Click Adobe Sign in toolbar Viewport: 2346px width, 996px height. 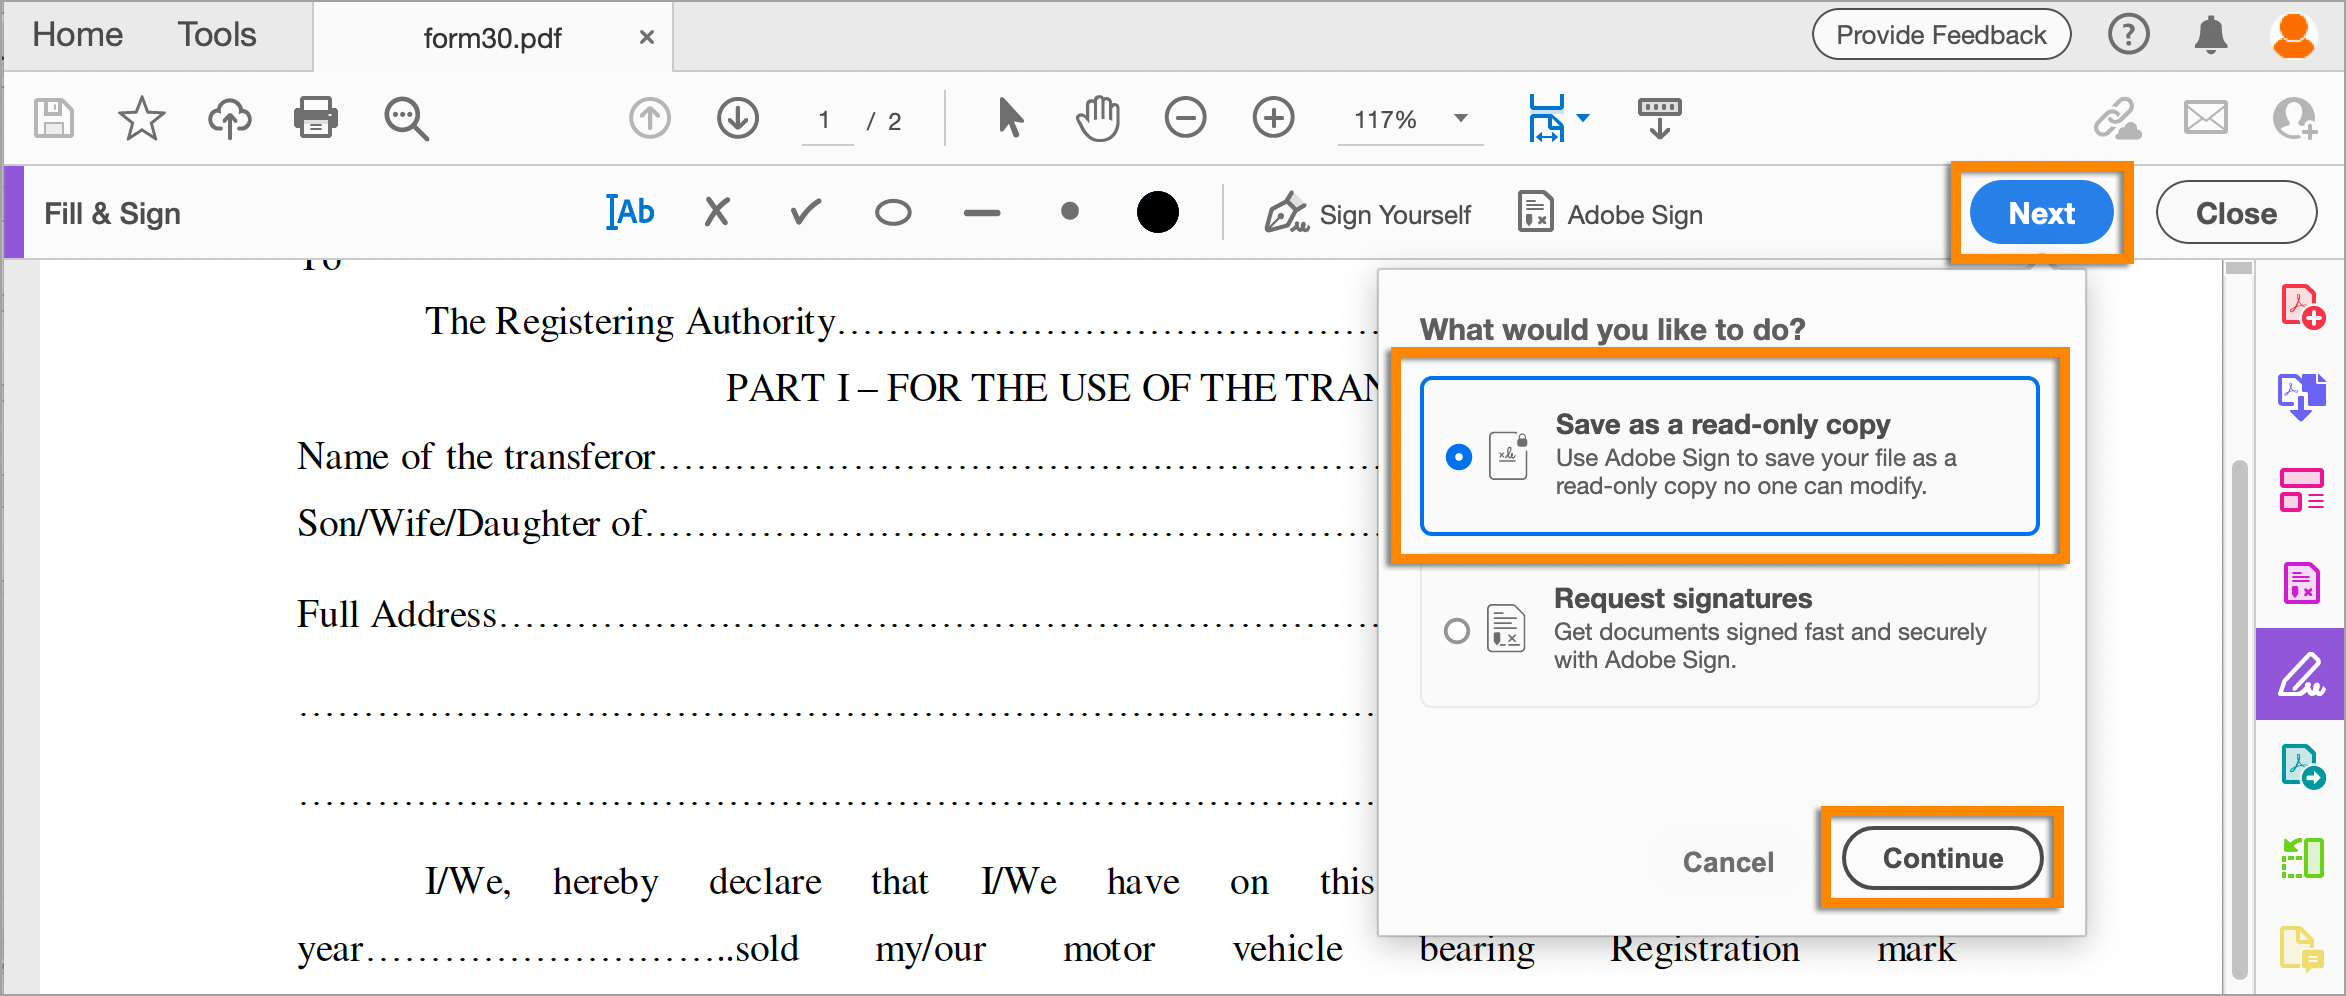(x=1610, y=214)
